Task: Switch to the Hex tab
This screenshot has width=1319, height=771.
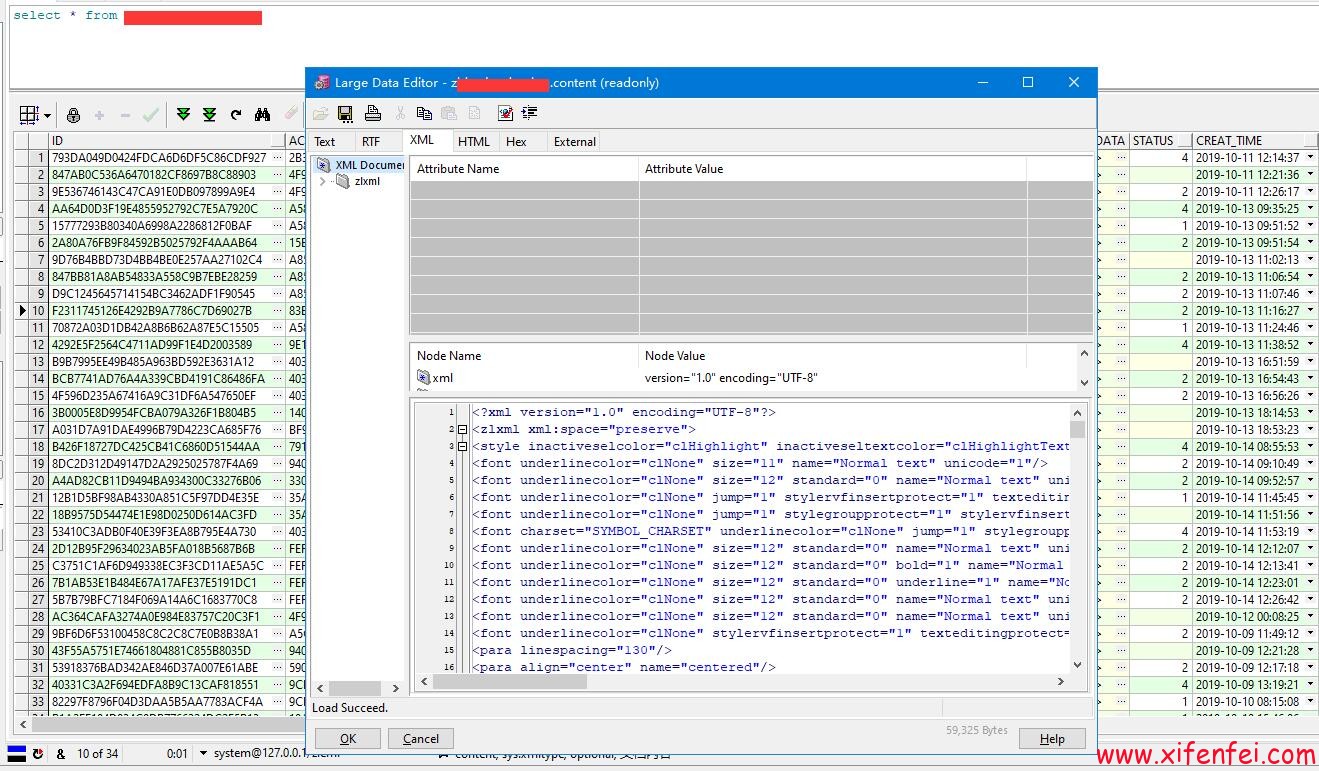Action: [x=516, y=142]
